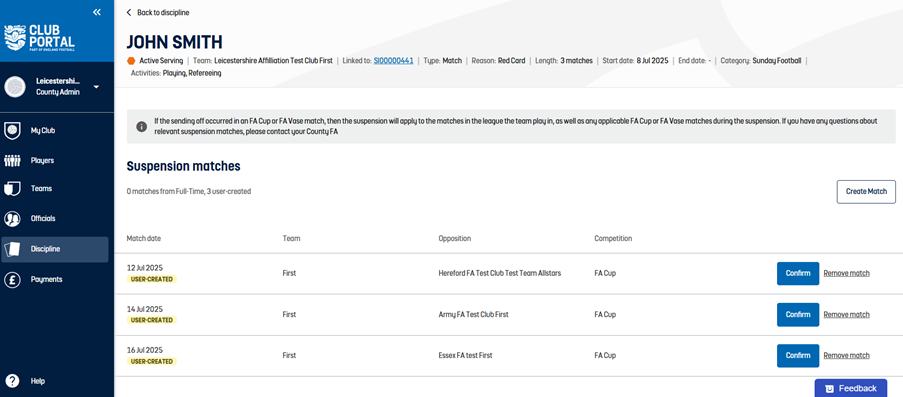Click Army FA Test Club First opposition
Screen dimensions: 903x397
point(473,315)
